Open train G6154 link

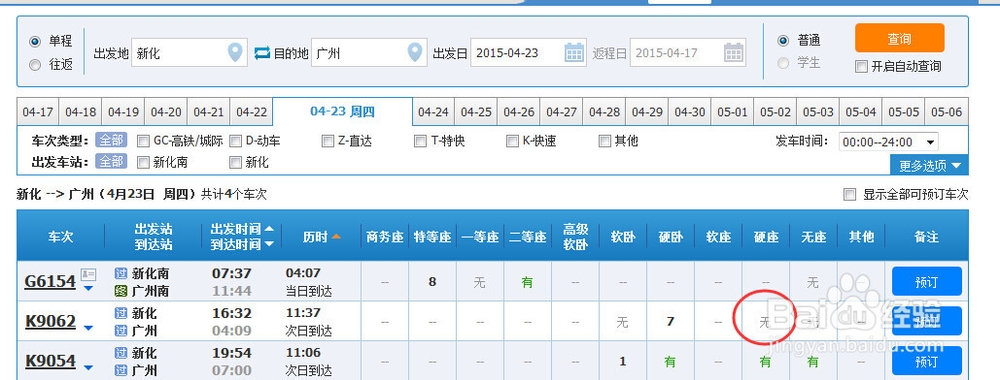tap(50, 281)
